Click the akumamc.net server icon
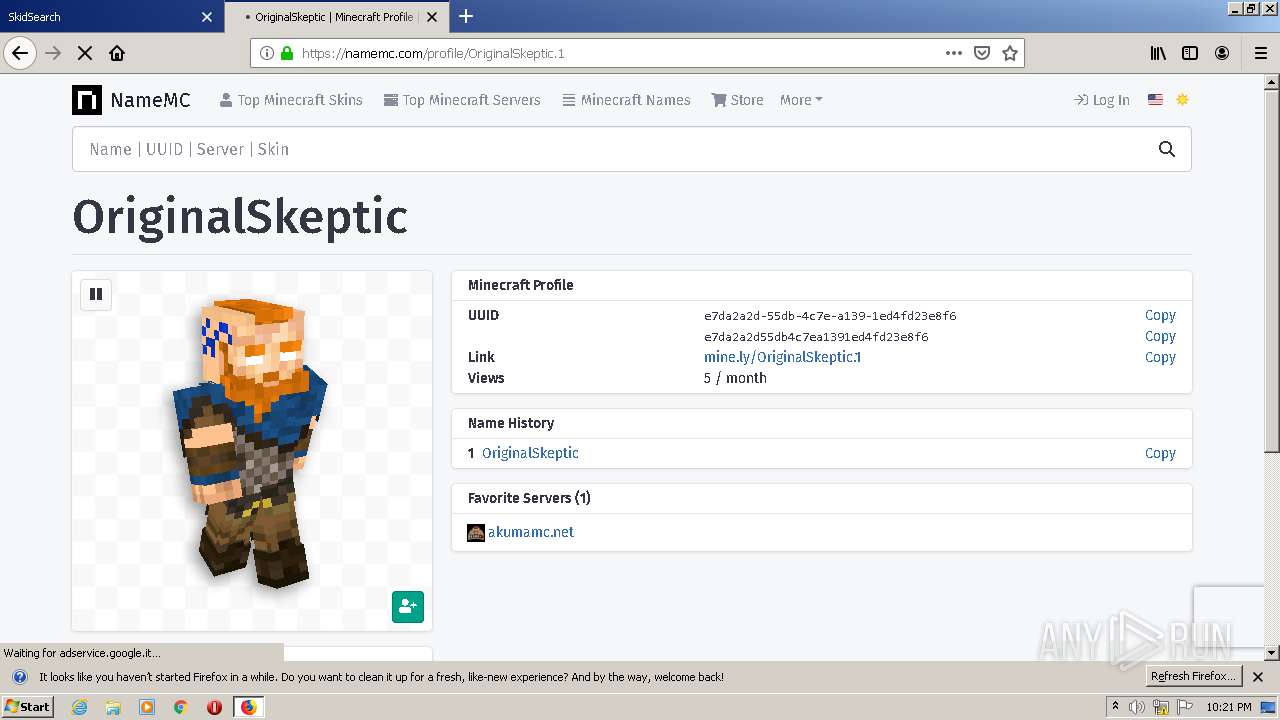Viewport: 1280px width, 720px height. coord(476,533)
